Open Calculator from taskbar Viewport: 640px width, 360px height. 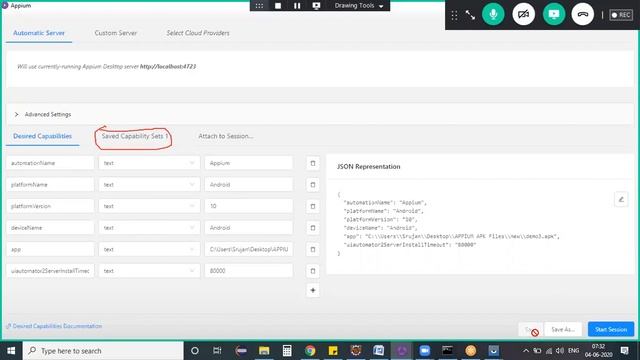[287, 351]
